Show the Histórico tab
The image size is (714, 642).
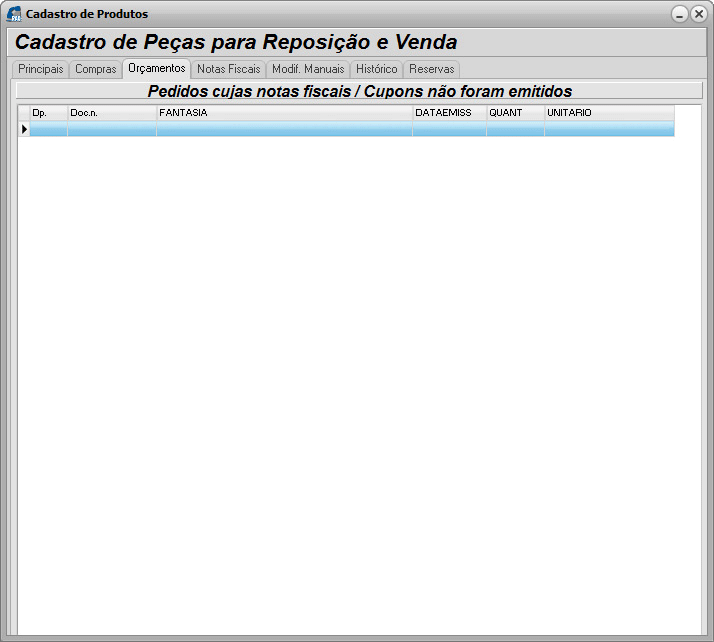tap(377, 69)
